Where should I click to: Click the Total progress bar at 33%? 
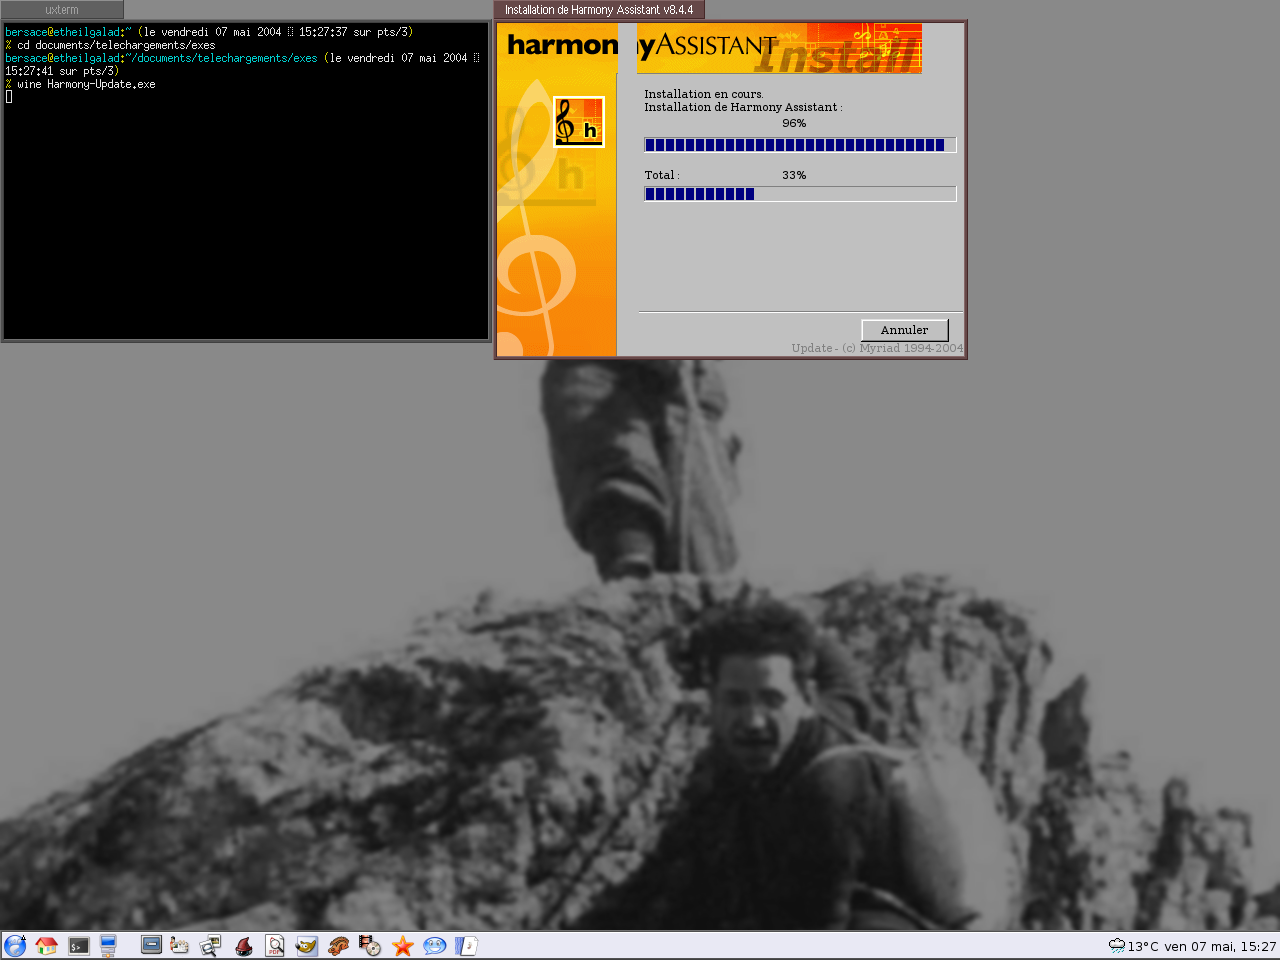800,194
